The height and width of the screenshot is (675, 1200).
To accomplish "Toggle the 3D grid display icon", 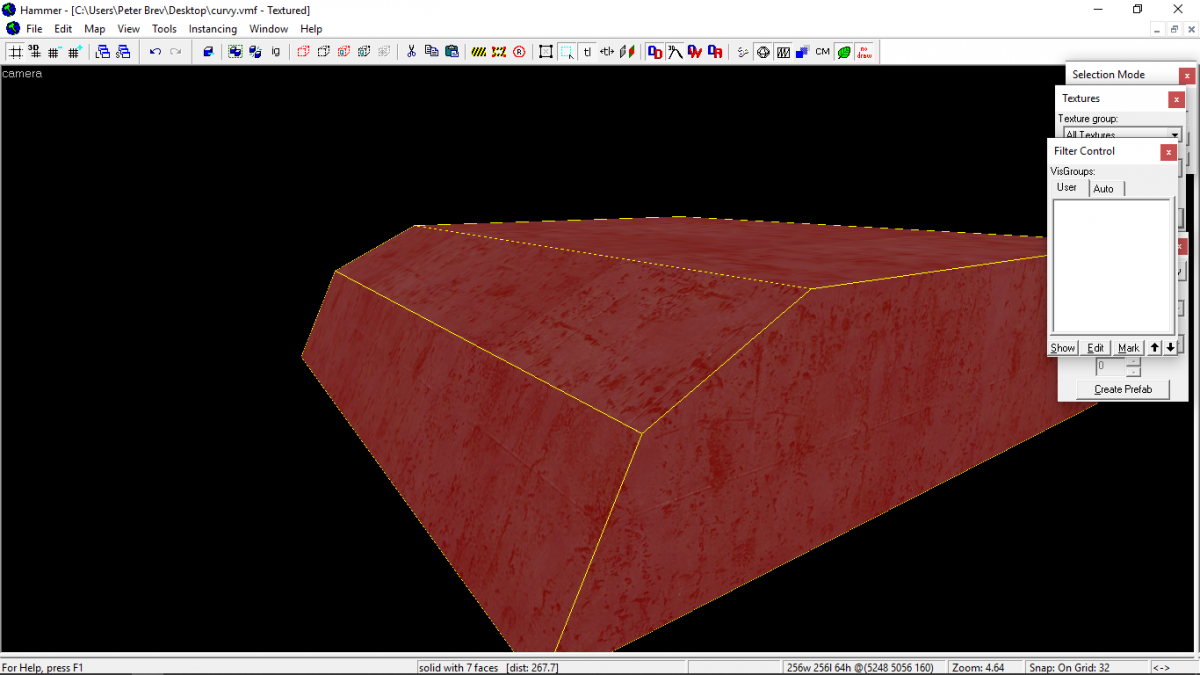I will pyautogui.click(x=34, y=51).
